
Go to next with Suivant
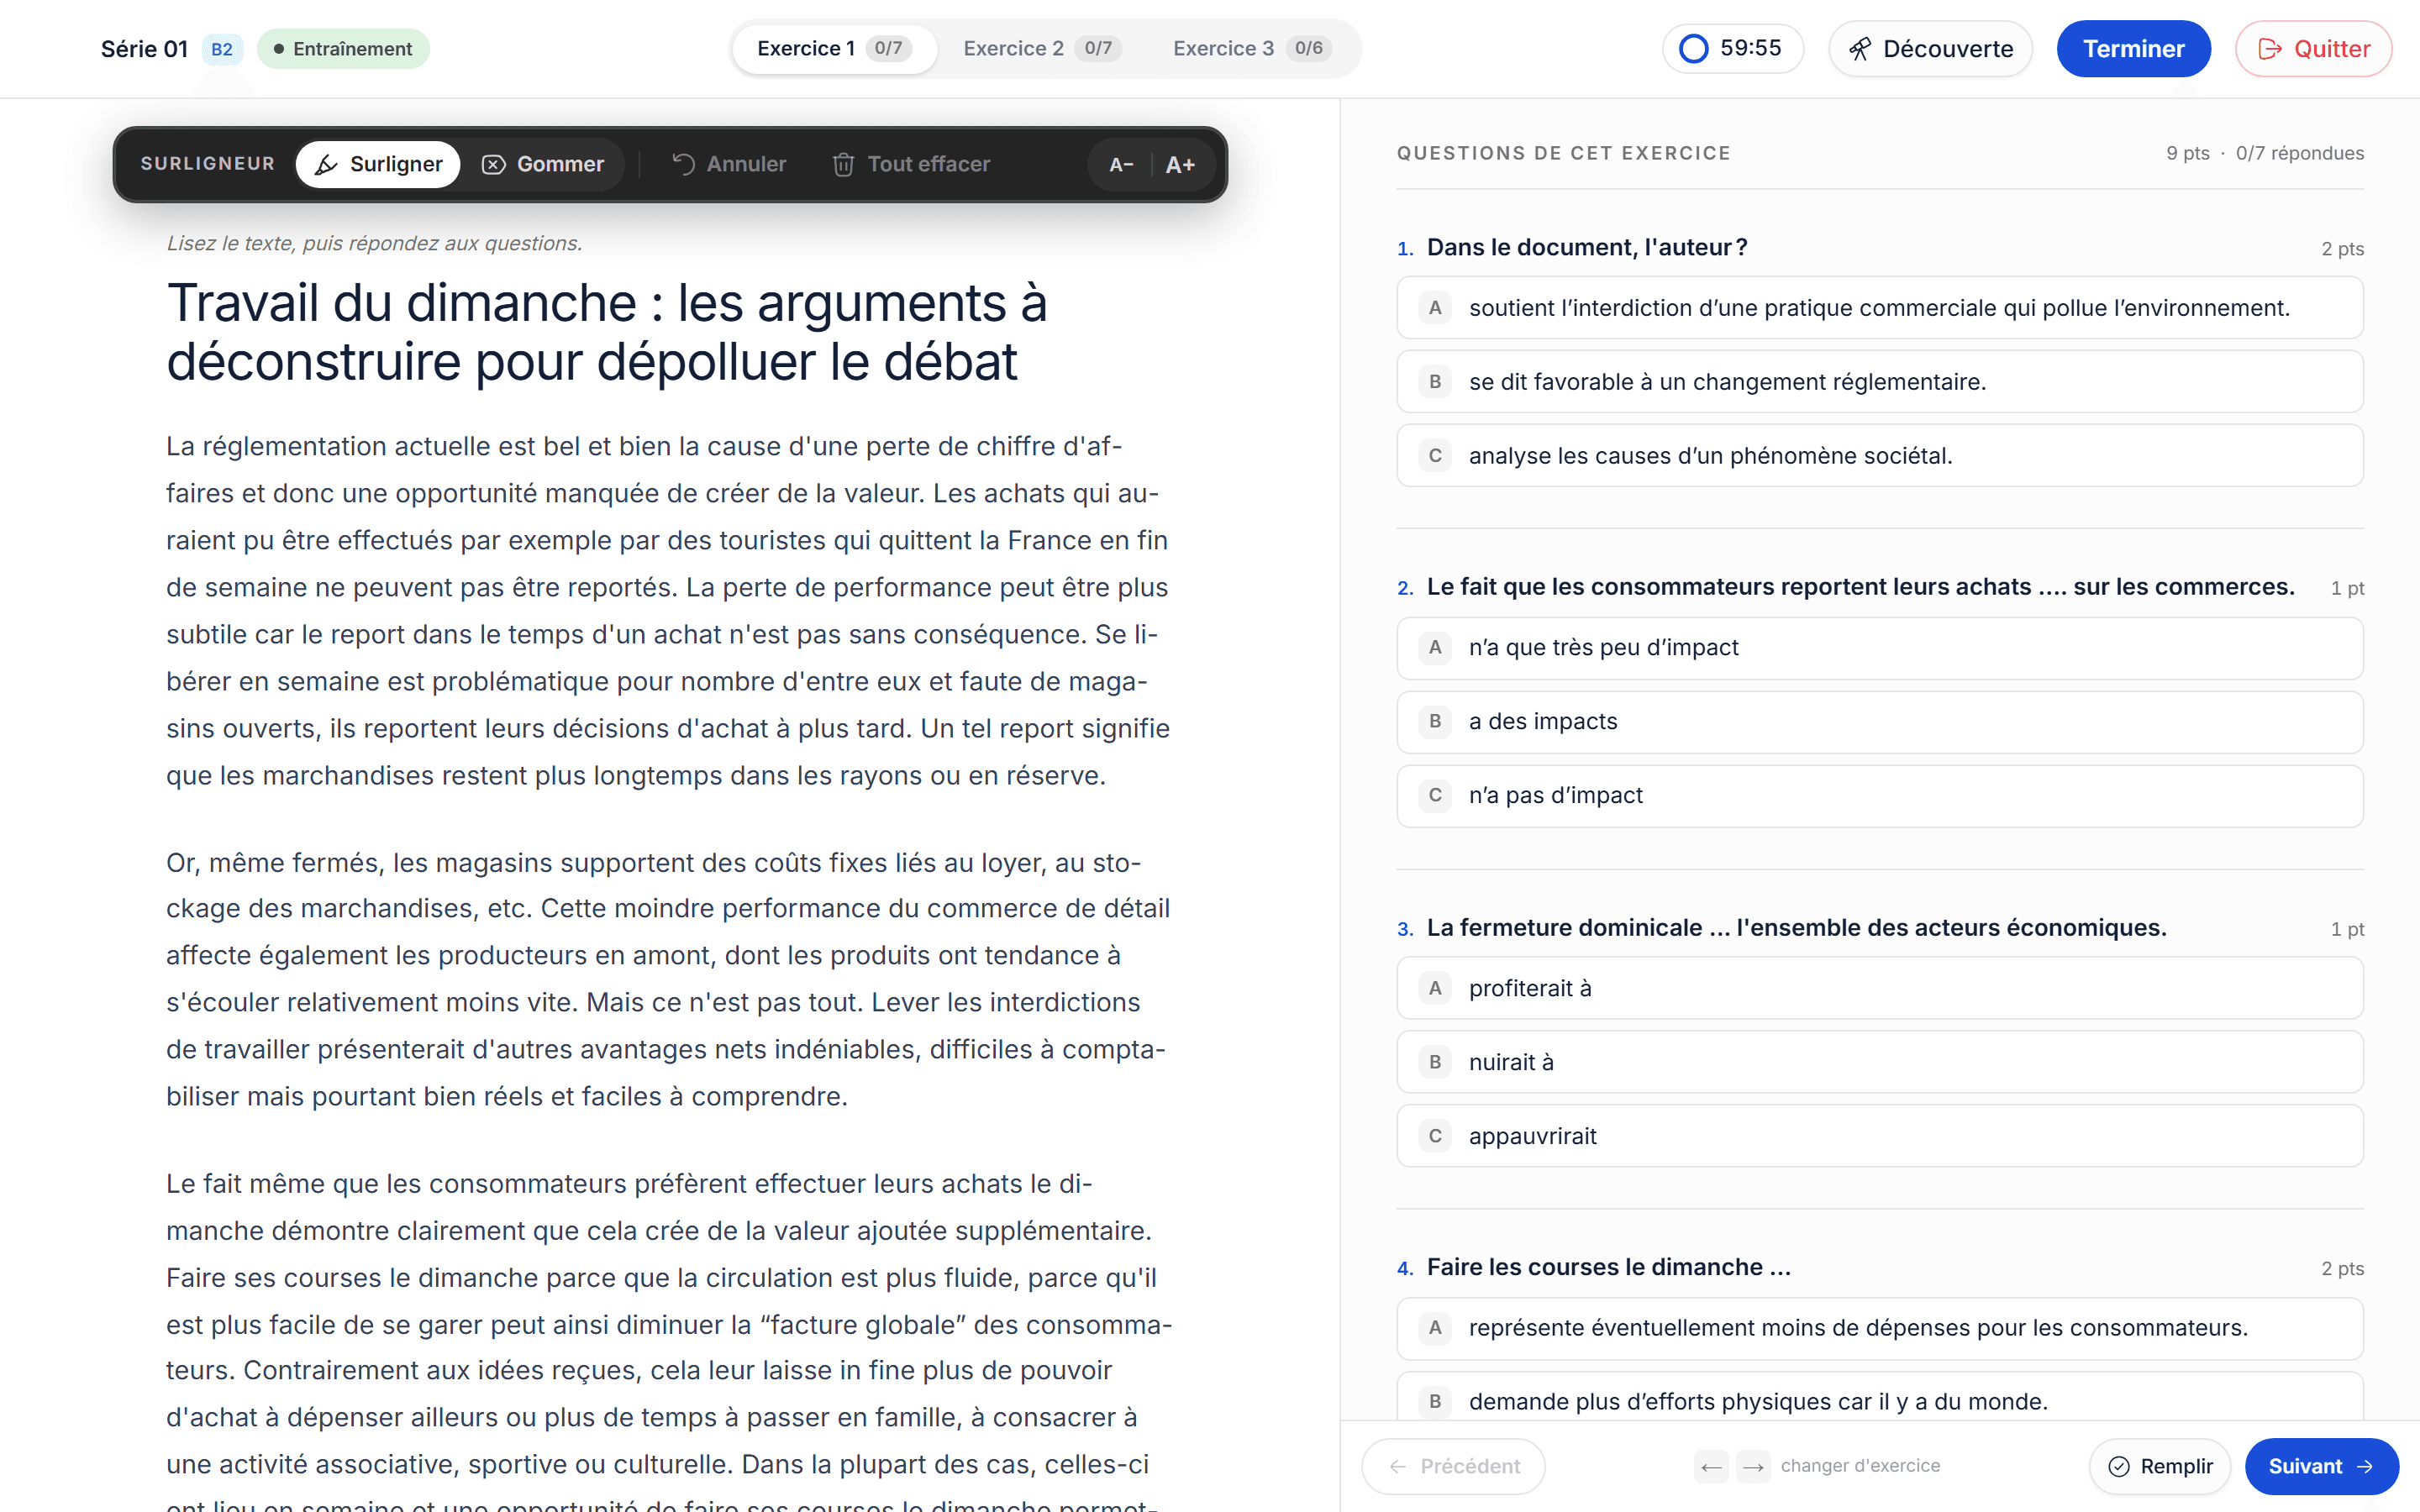click(x=2321, y=1466)
